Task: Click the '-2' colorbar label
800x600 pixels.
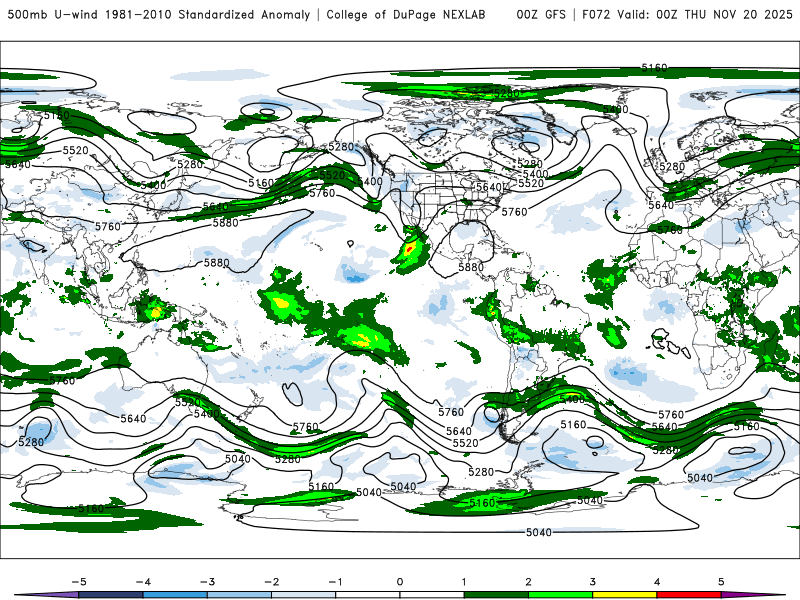Action: tap(272, 582)
